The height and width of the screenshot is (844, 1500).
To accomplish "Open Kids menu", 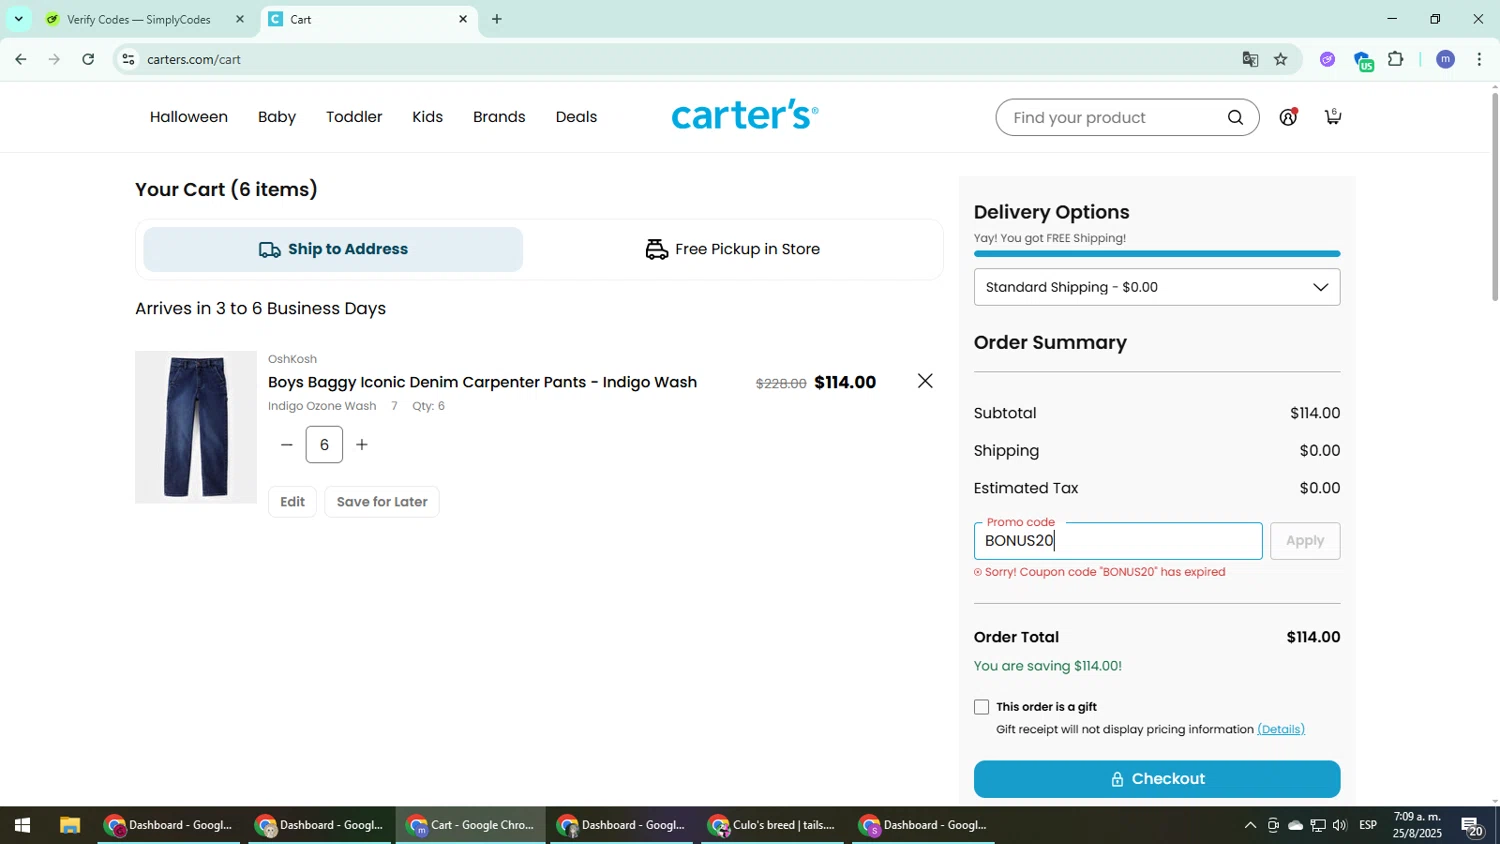I will click(x=427, y=117).
